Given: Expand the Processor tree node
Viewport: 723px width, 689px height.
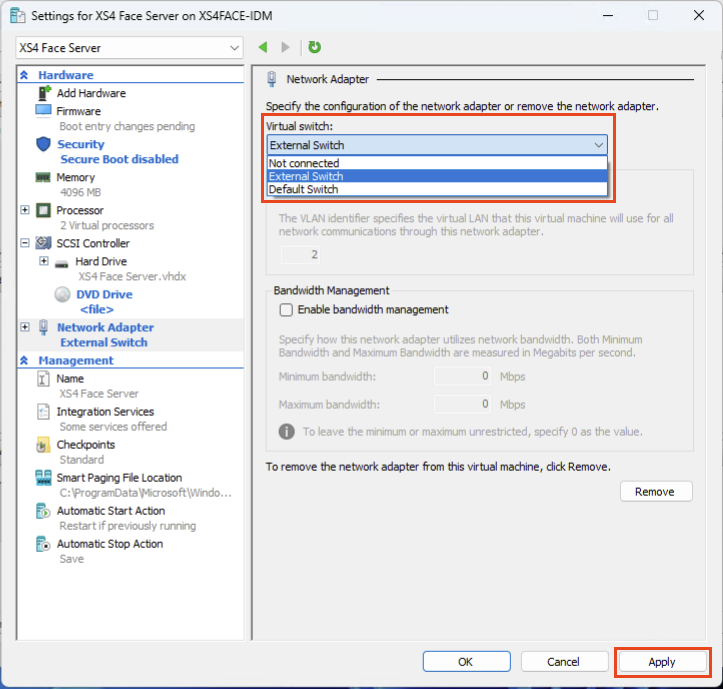Looking at the screenshot, I should point(25,210).
